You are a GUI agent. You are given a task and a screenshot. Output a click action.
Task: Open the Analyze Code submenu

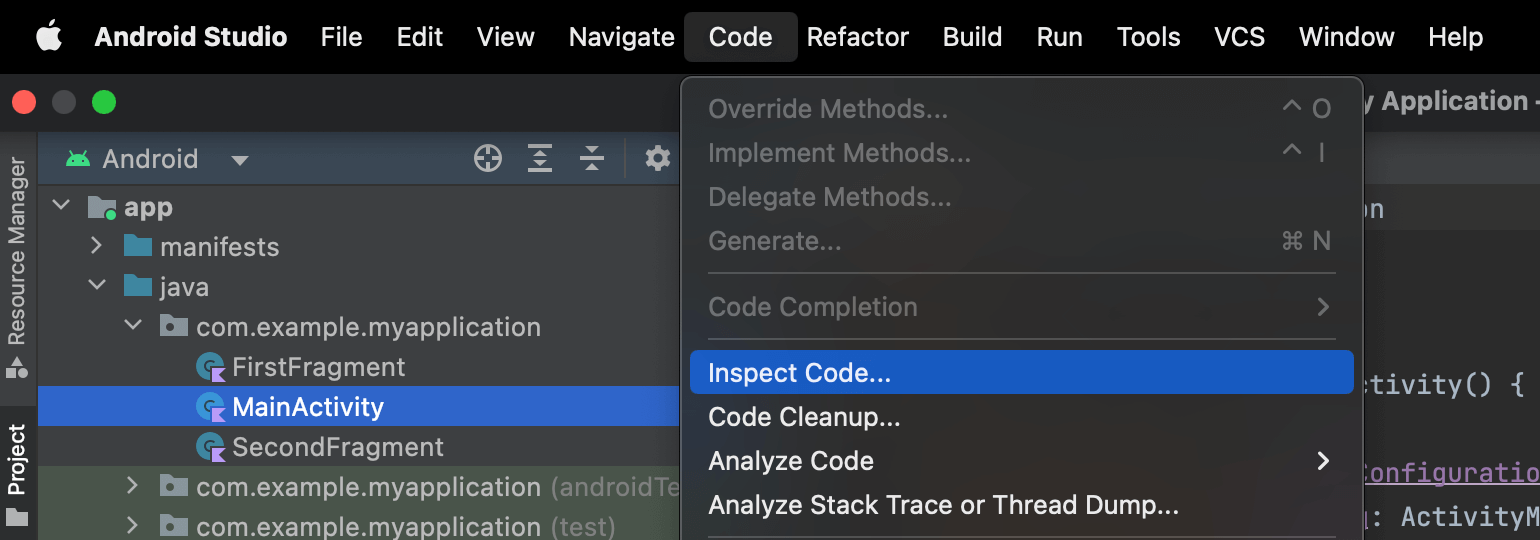(1022, 461)
